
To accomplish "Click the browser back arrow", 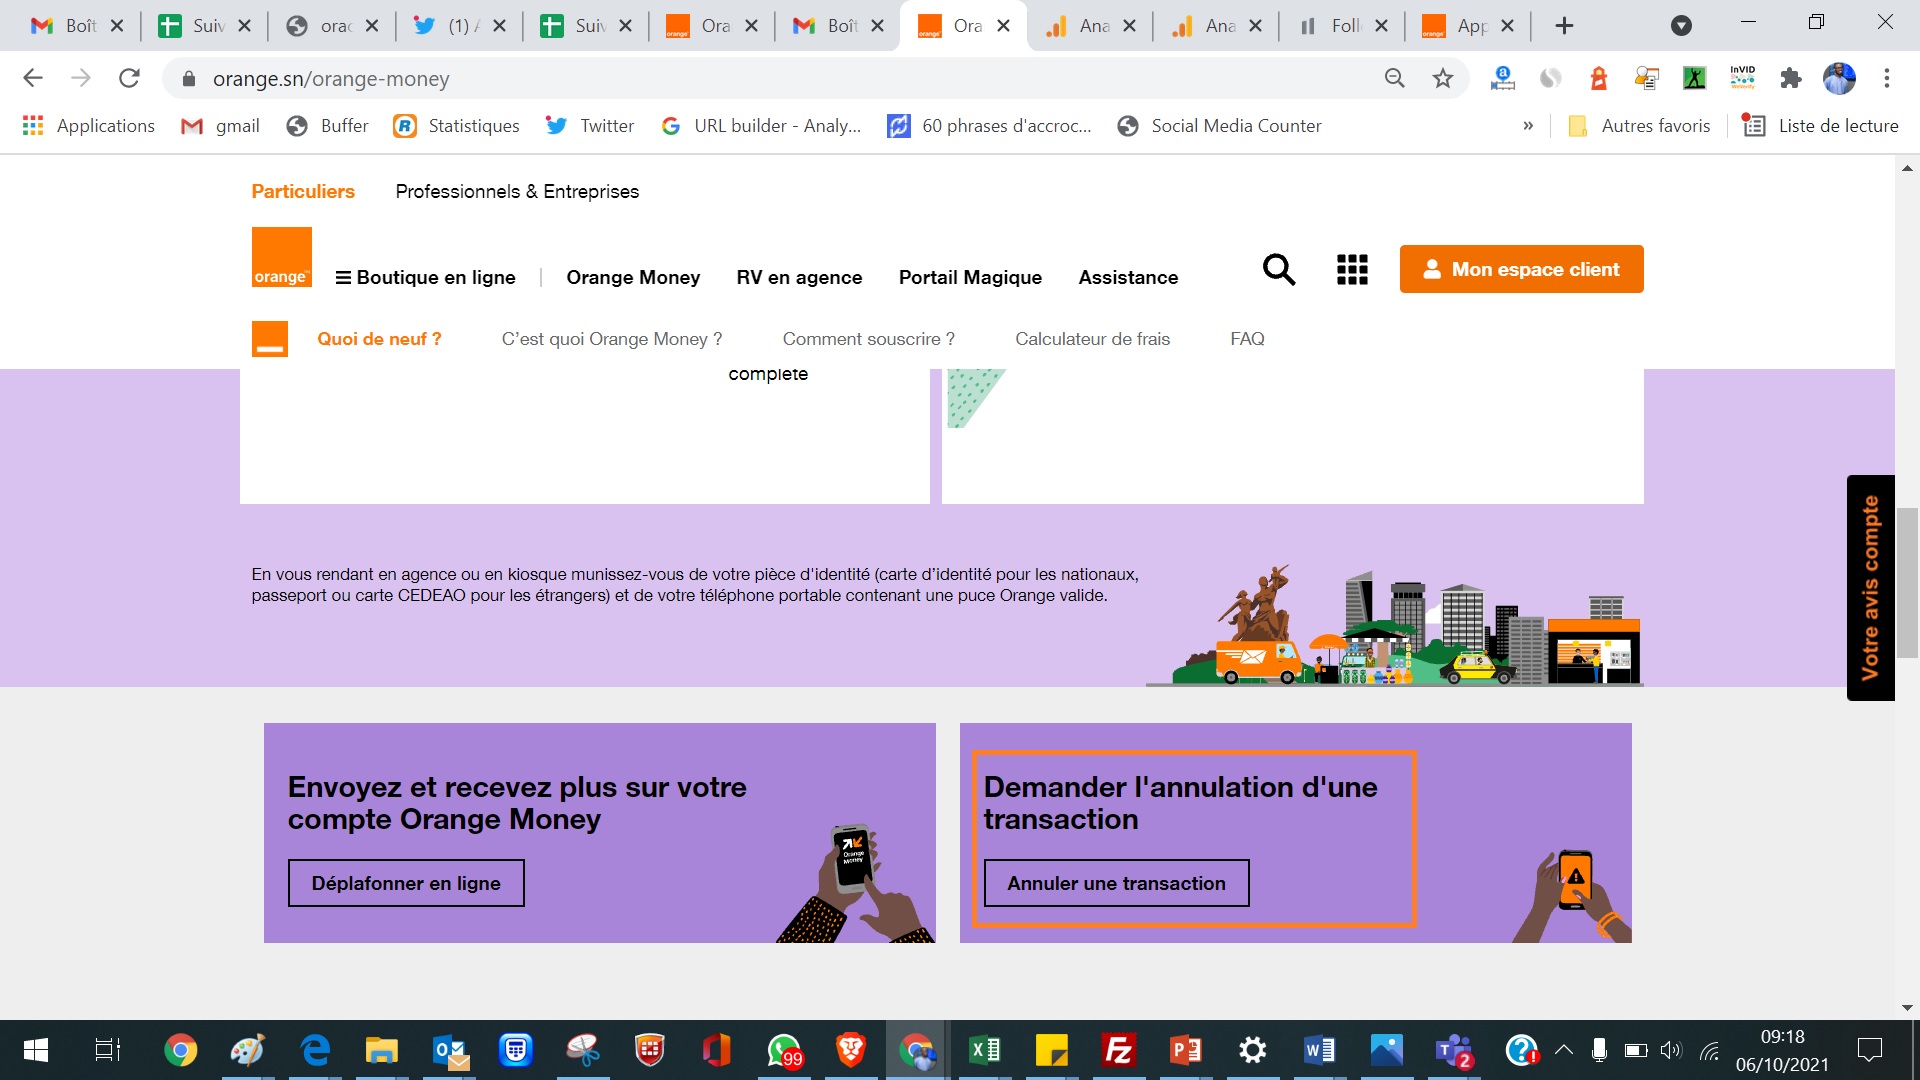I will pyautogui.click(x=33, y=78).
